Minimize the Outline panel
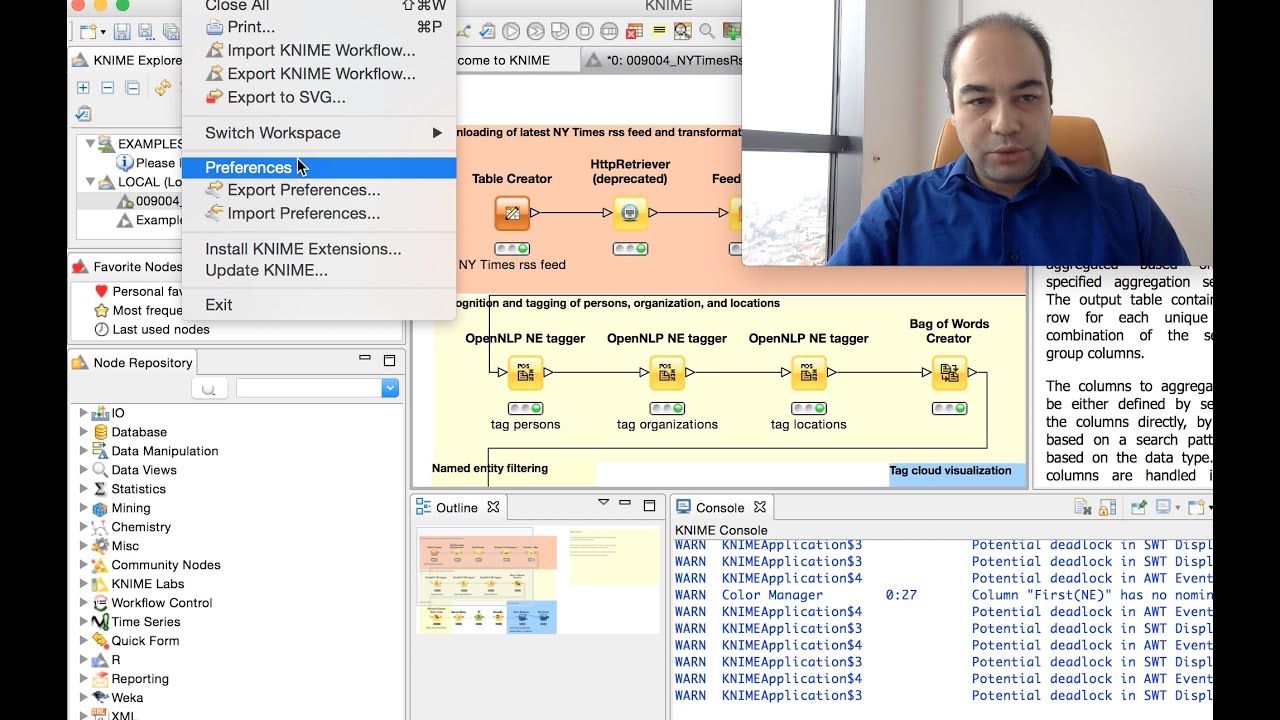Image resolution: width=1280 pixels, height=720 pixels. 625,503
